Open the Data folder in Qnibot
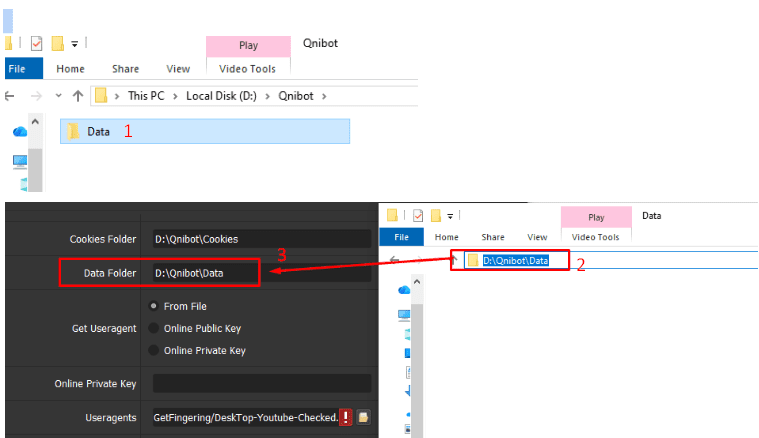 click(x=98, y=131)
